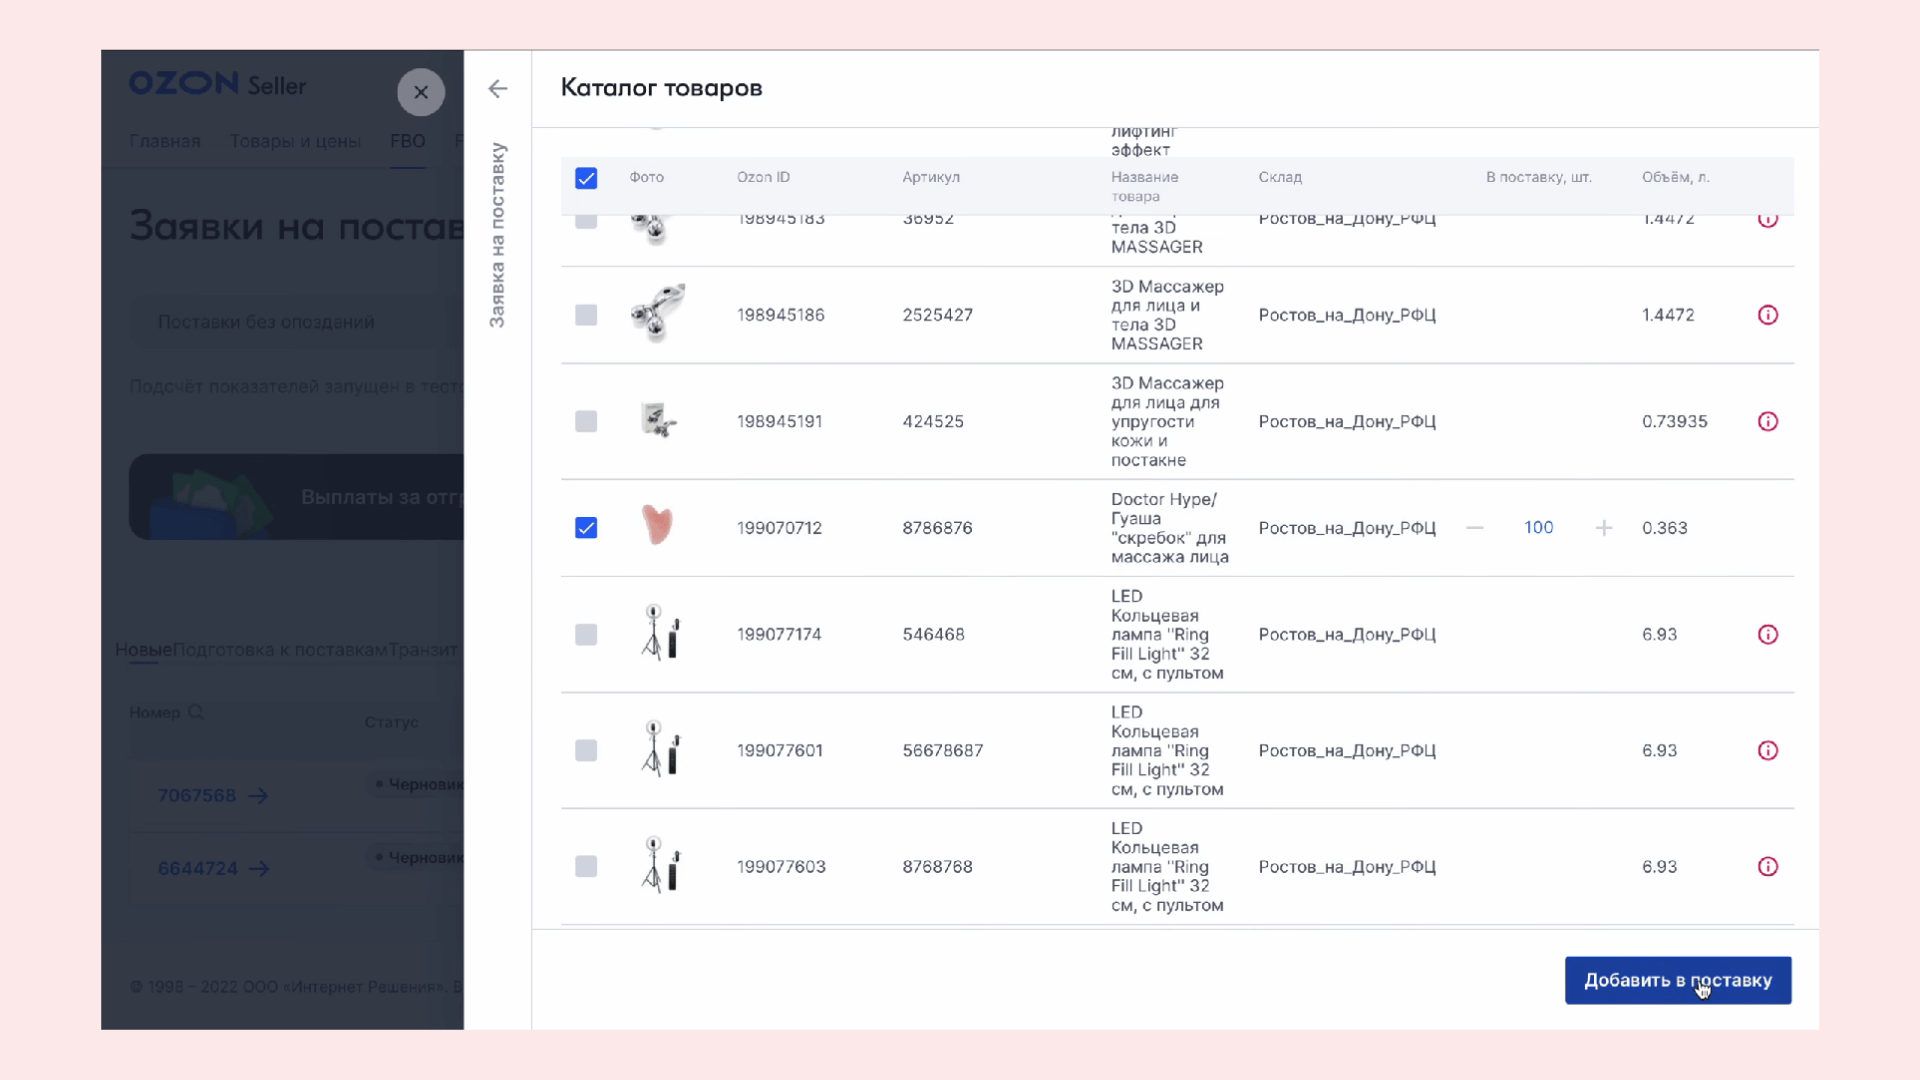The height and width of the screenshot is (1080, 1920).
Task: Open info icon for Ozon ID 199077603
Action: [x=1767, y=866]
